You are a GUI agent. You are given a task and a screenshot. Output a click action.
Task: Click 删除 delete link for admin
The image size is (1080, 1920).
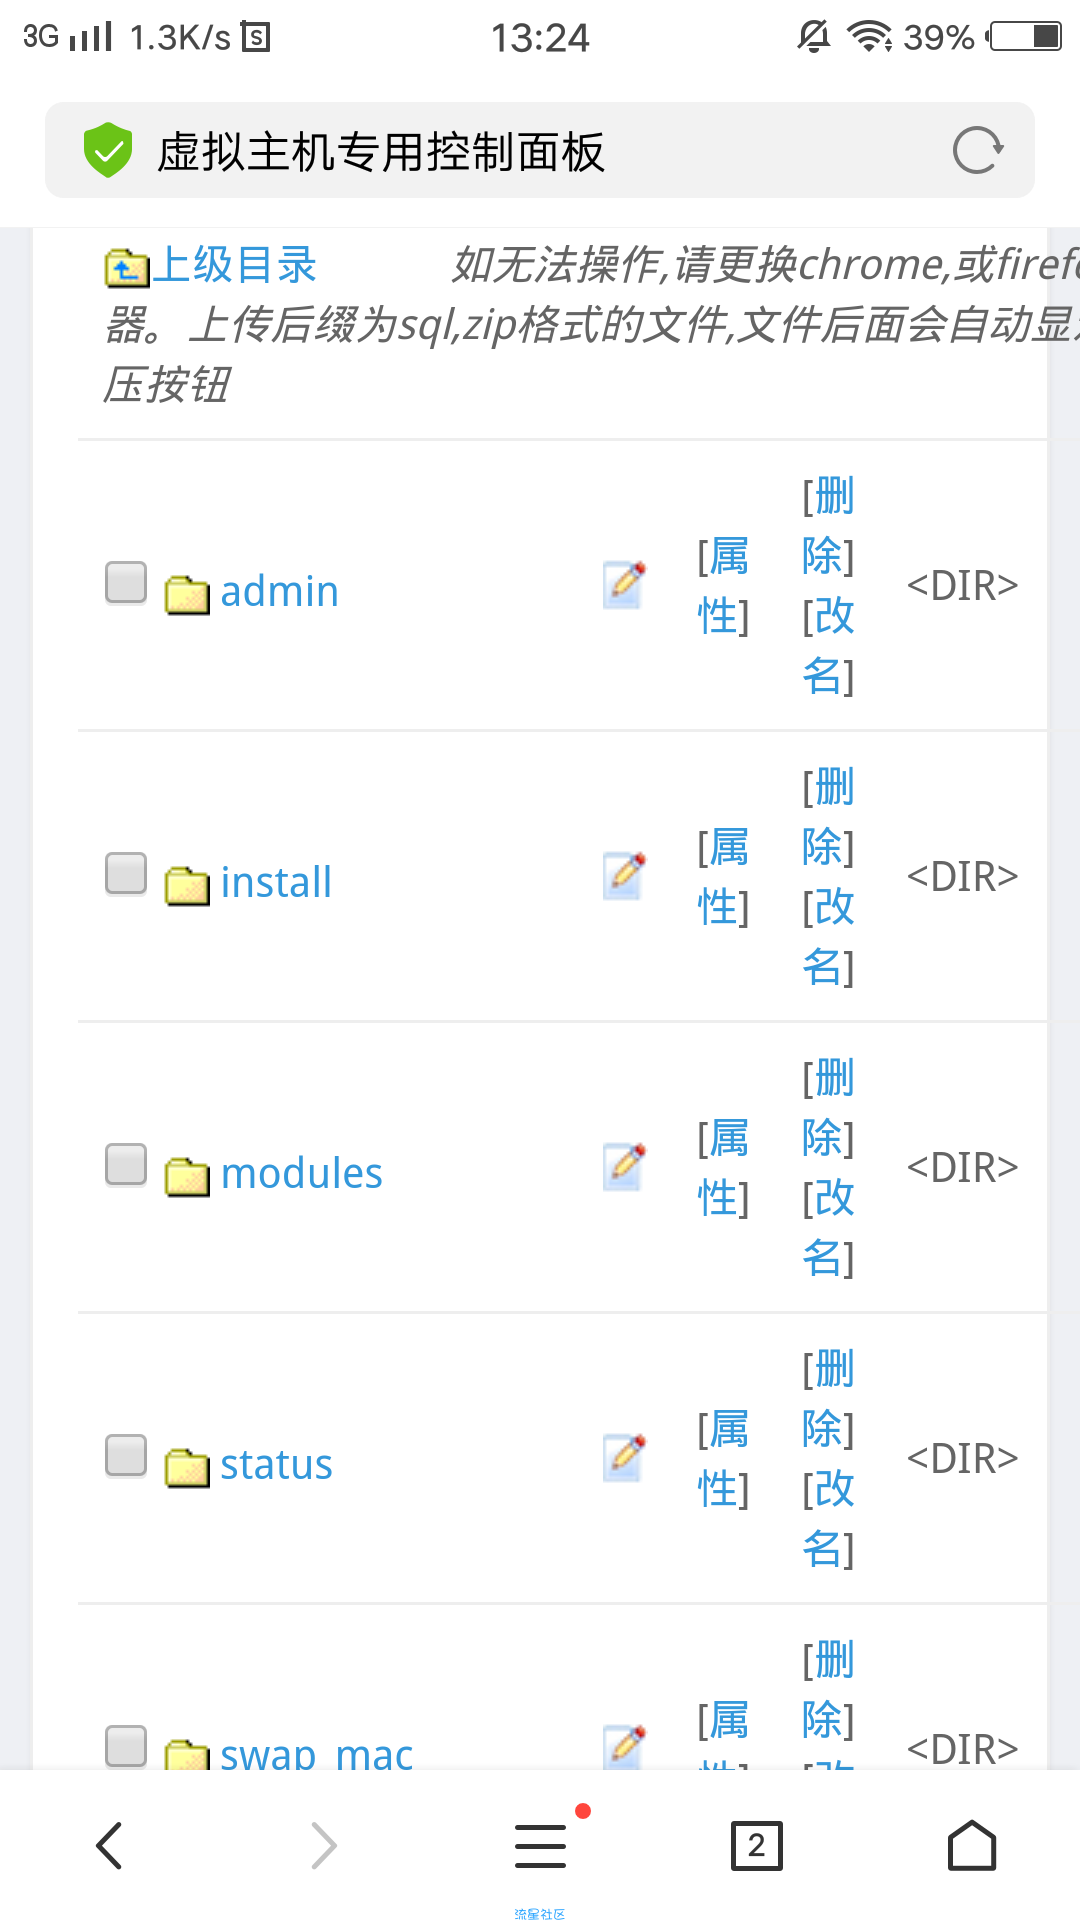point(829,525)
